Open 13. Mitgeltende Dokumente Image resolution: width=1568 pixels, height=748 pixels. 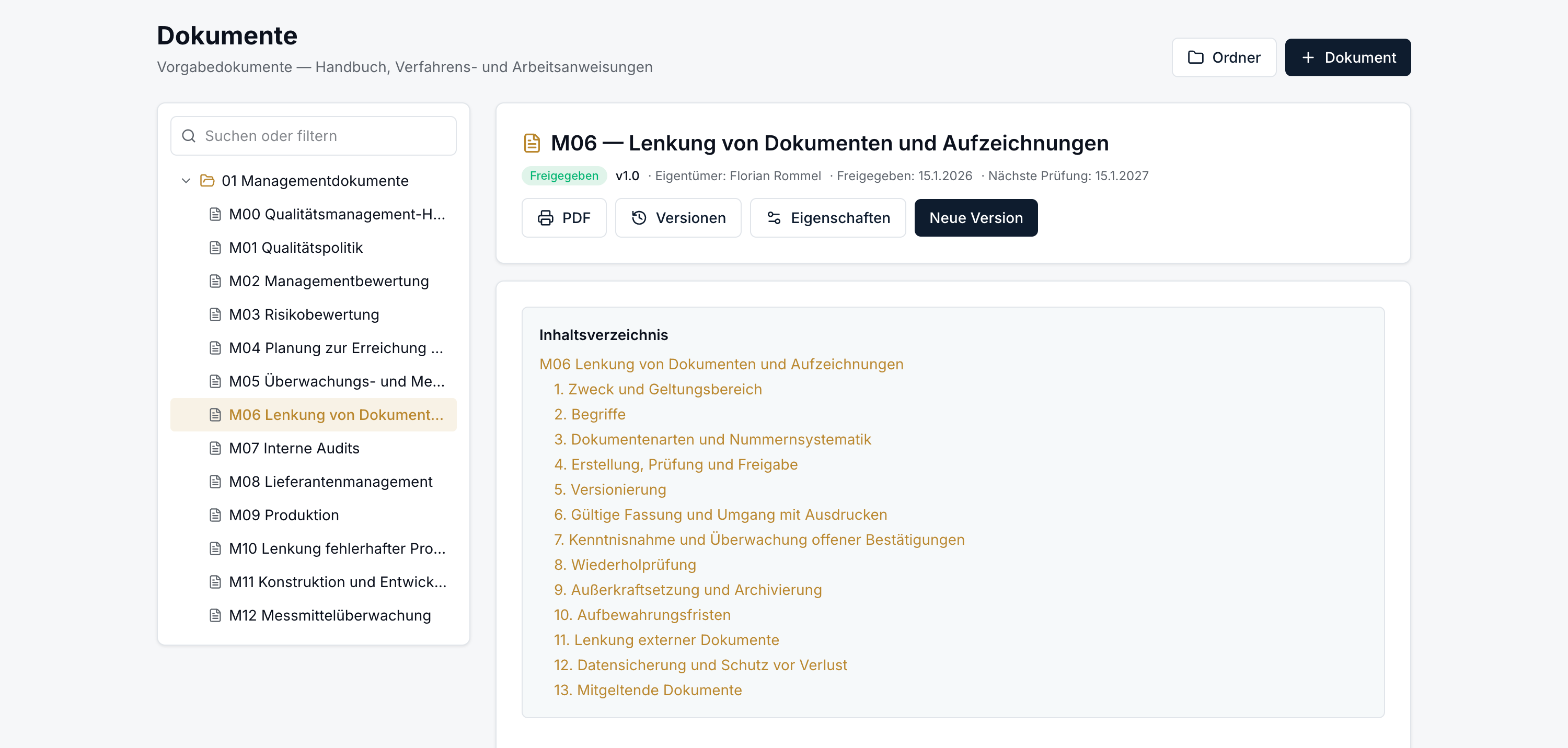[x=648, y=690]
